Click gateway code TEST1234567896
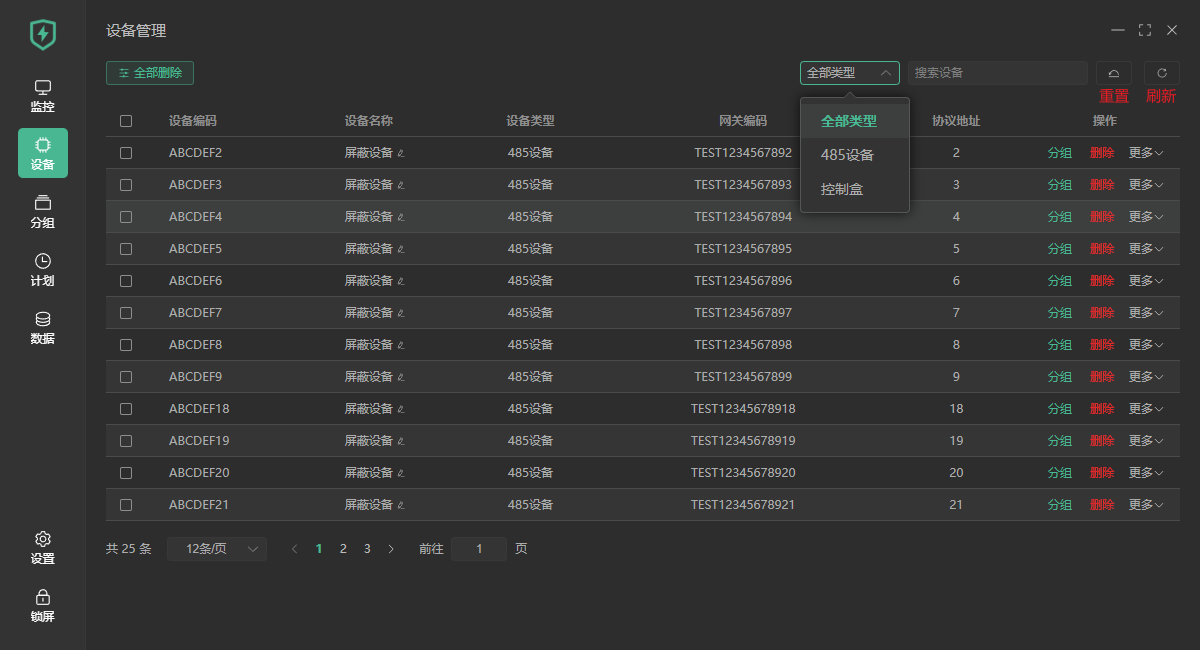The image size is (1200, 650). pos(743,281)
